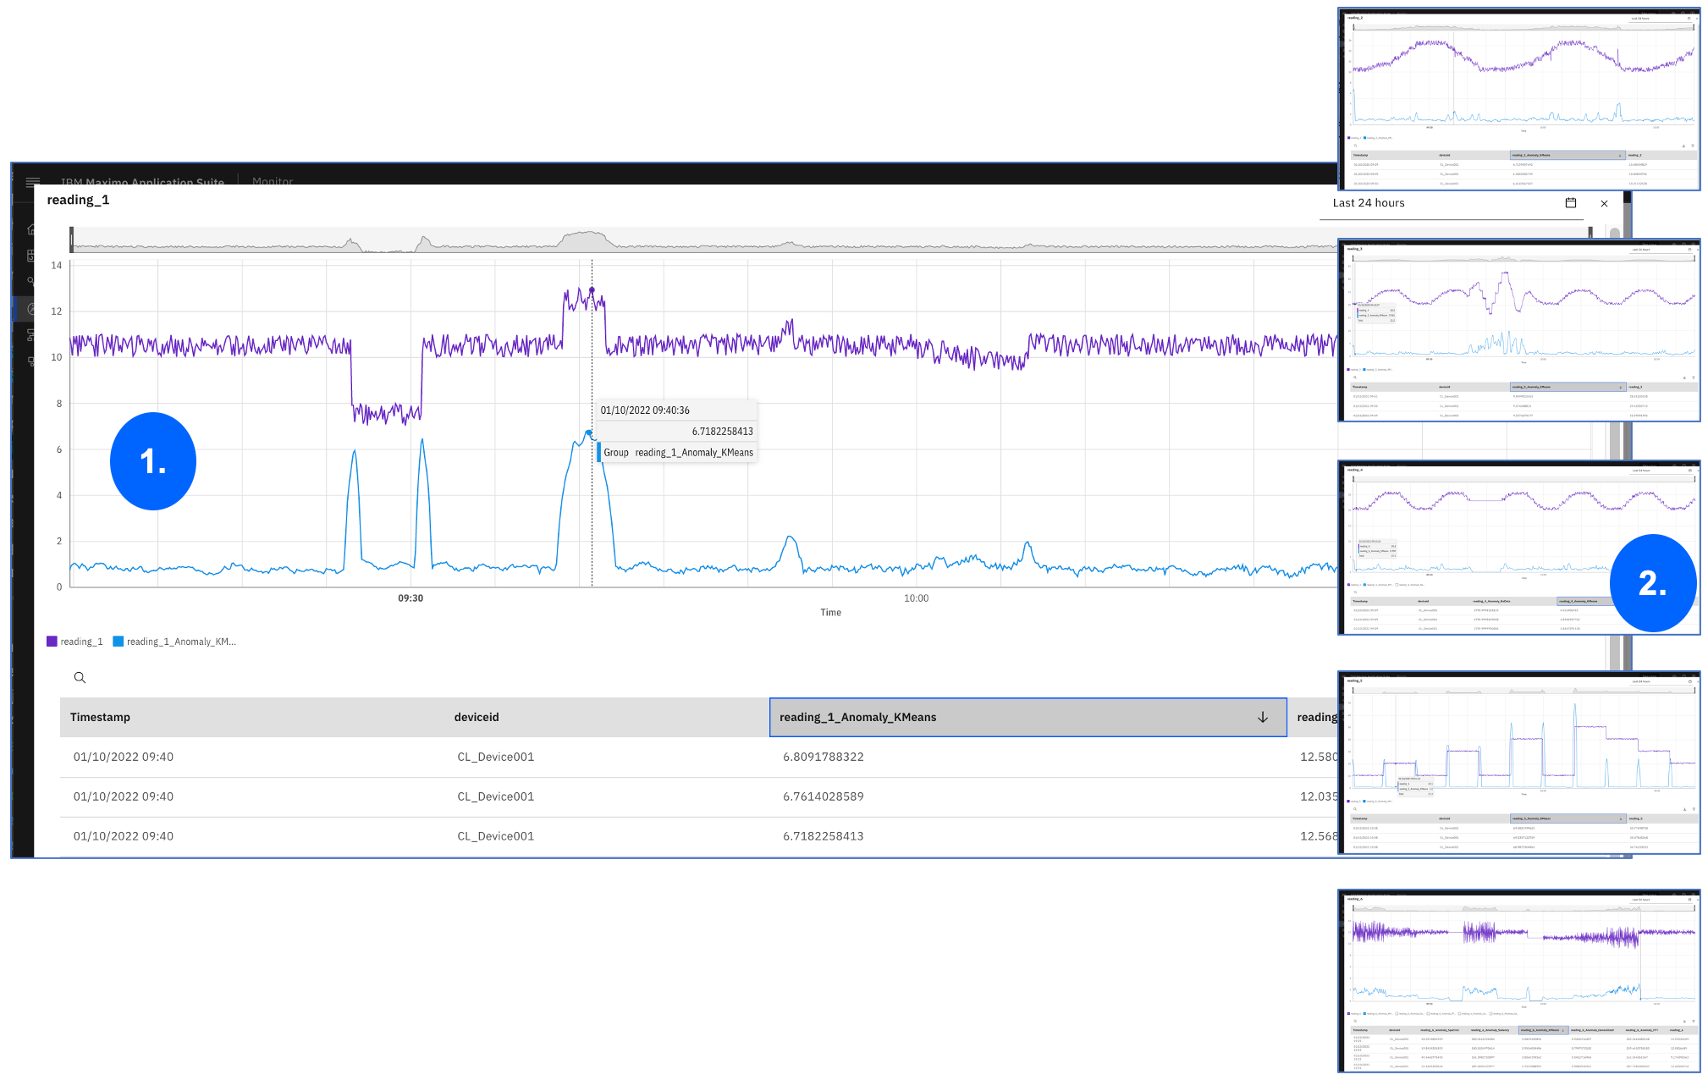Open the reading_3 chart thumbnail
The width and height of the screenshot is (1708, 1080).
[x=1518, y=330]
